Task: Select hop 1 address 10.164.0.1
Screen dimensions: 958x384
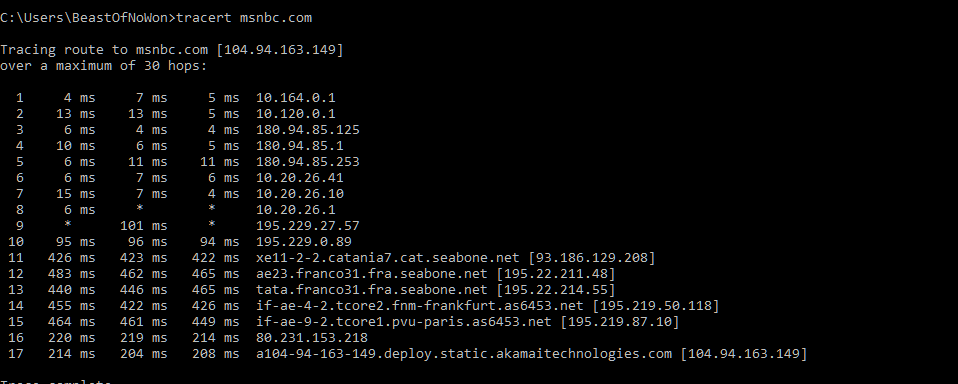Action: (296, 98)
